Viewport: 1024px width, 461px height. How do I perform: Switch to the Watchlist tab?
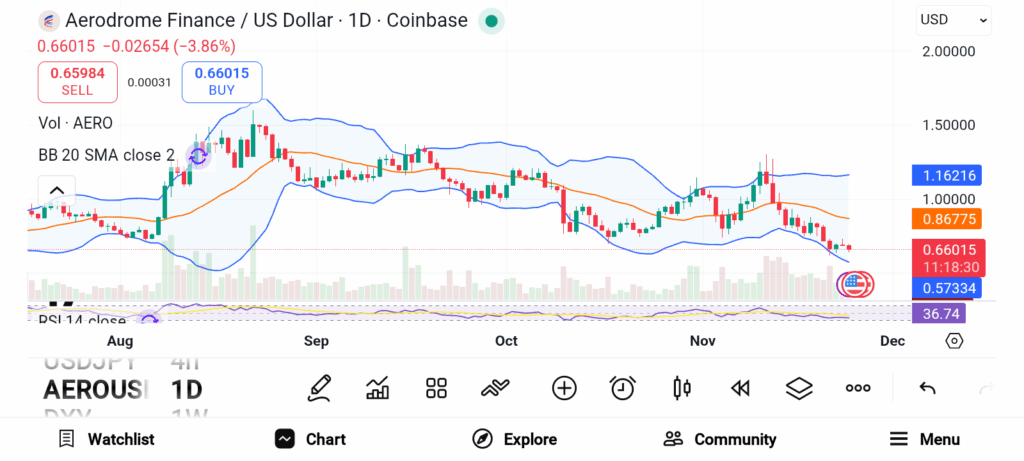click(106, 439)
